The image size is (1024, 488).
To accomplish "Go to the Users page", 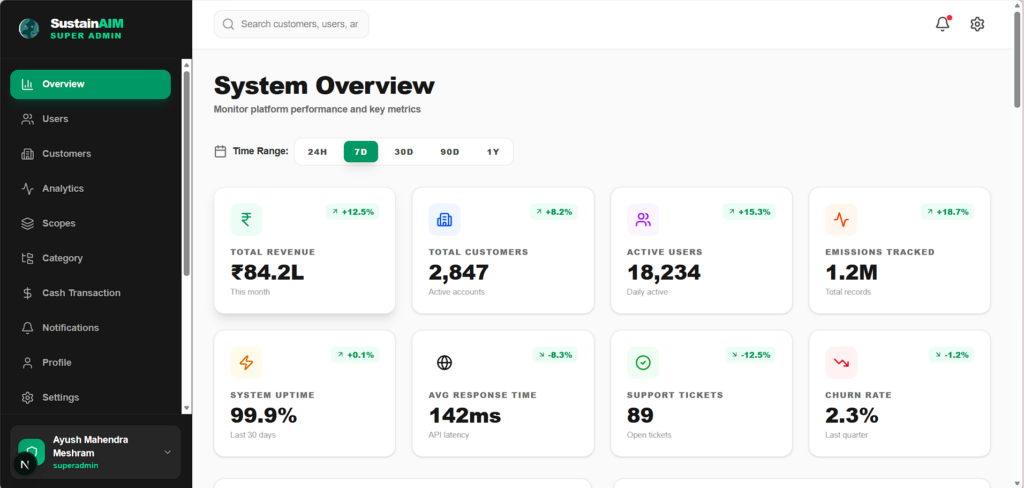I will click(90, 119).
